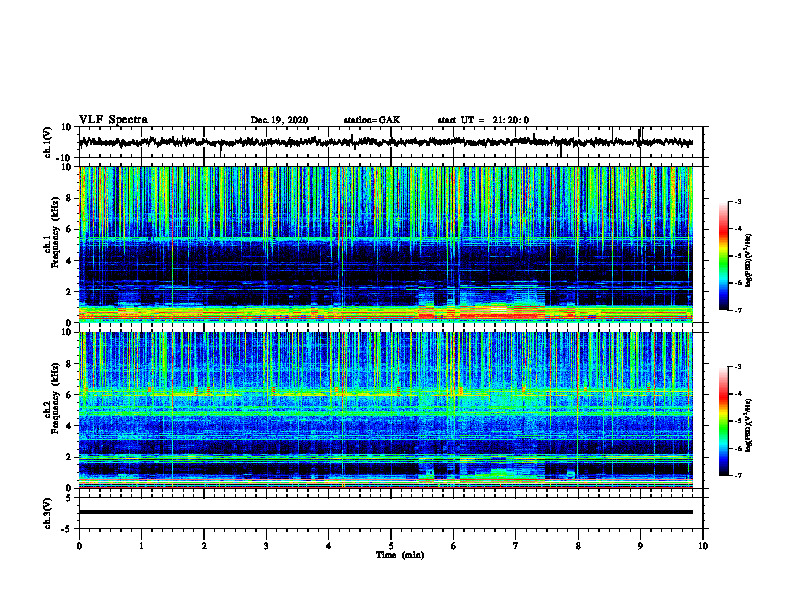This screenshot has height=612, width=792.
Task: Click the "-3" value atop ch.2 colorbar
Action: click(737, 367)
